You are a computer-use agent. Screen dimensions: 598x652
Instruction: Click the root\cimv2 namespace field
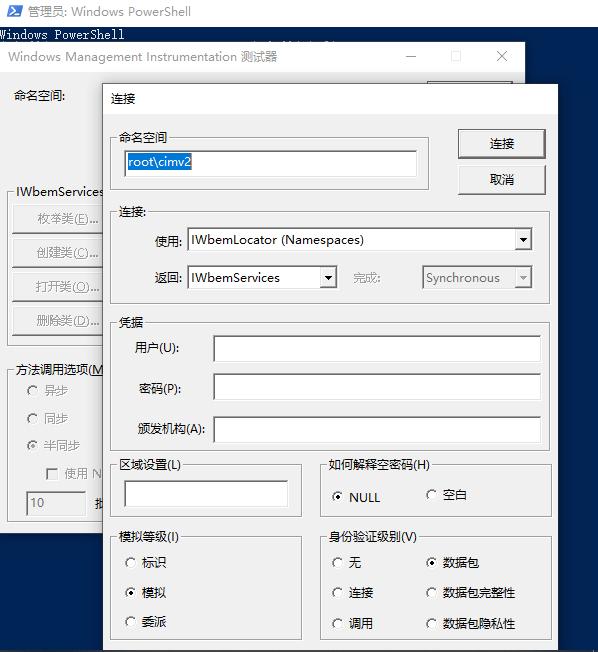[270, 163]
